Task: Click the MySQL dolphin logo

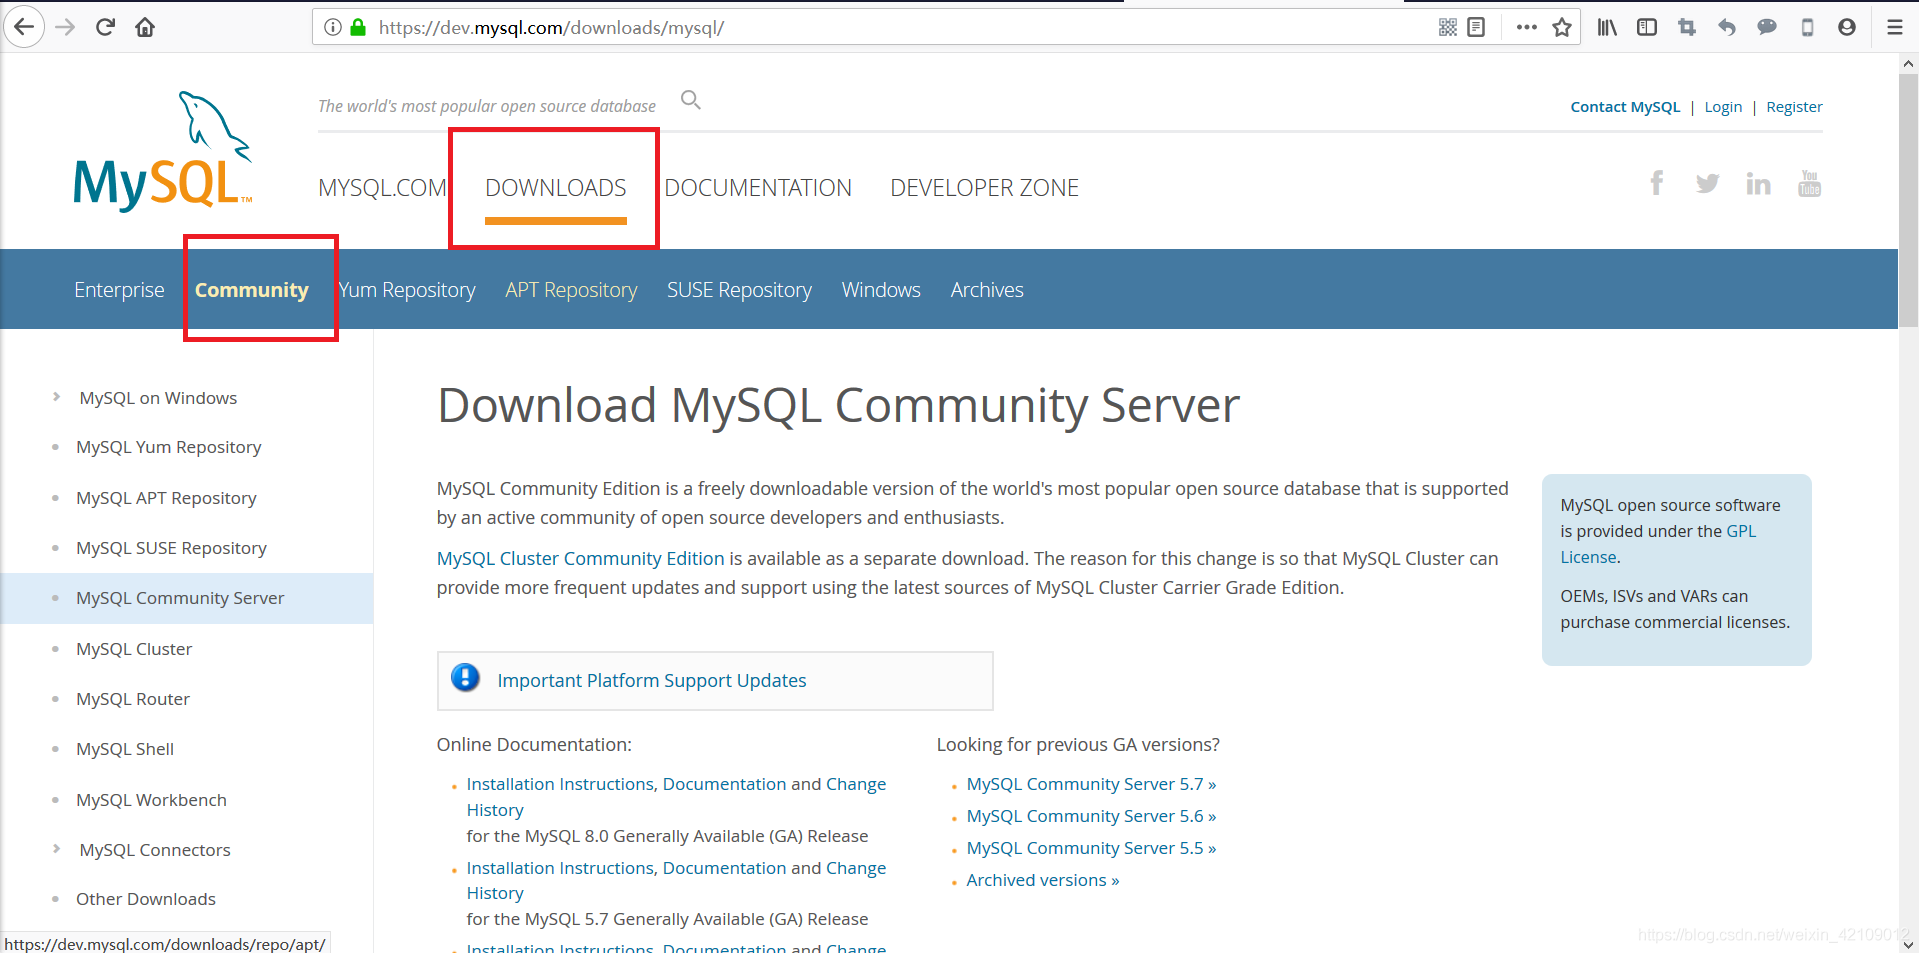Action: click(x=163, y=151)
